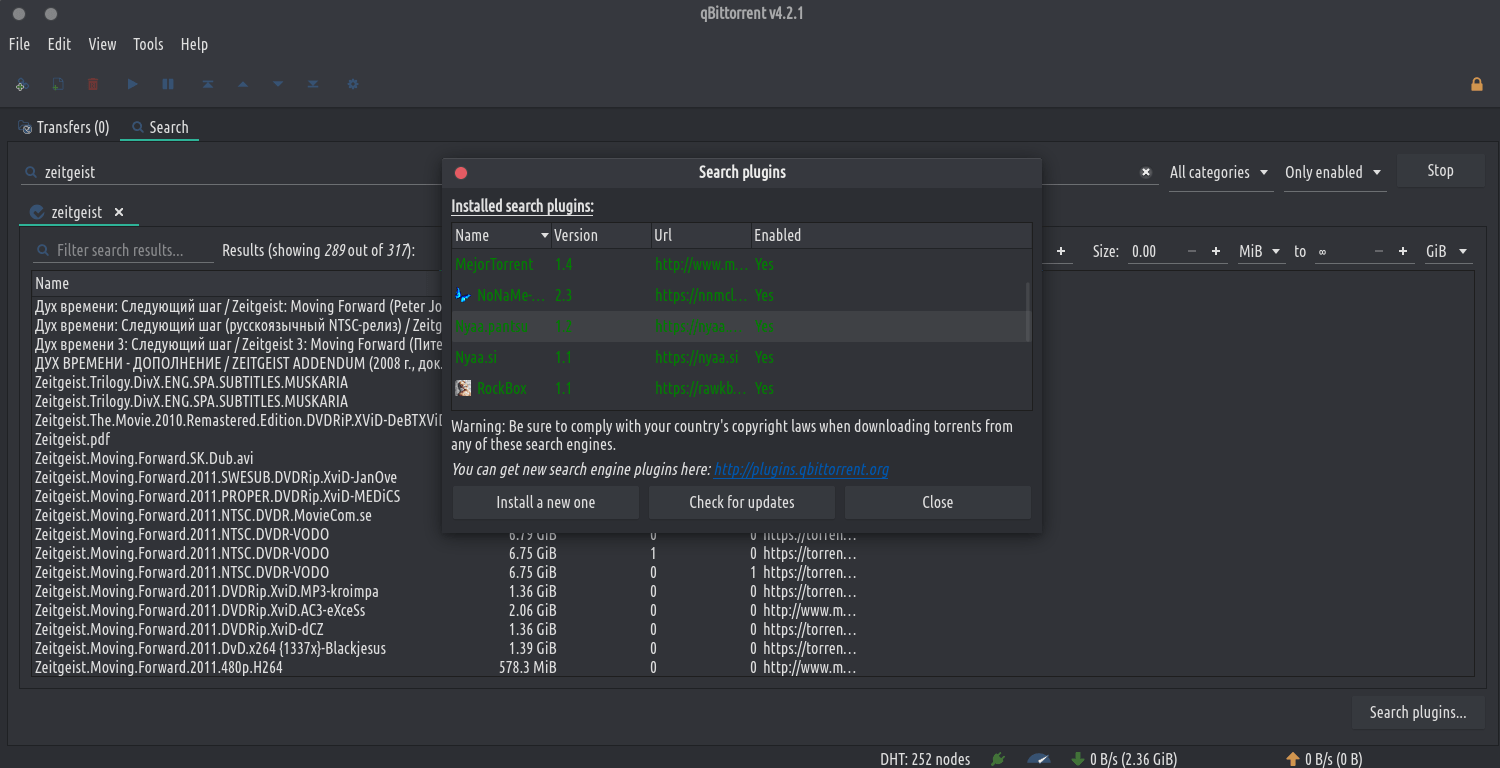Decrease maximum size with minus stepper
Image resolution: width=1500 pixels, height=768 pixels.
[x=1379, y=251]
